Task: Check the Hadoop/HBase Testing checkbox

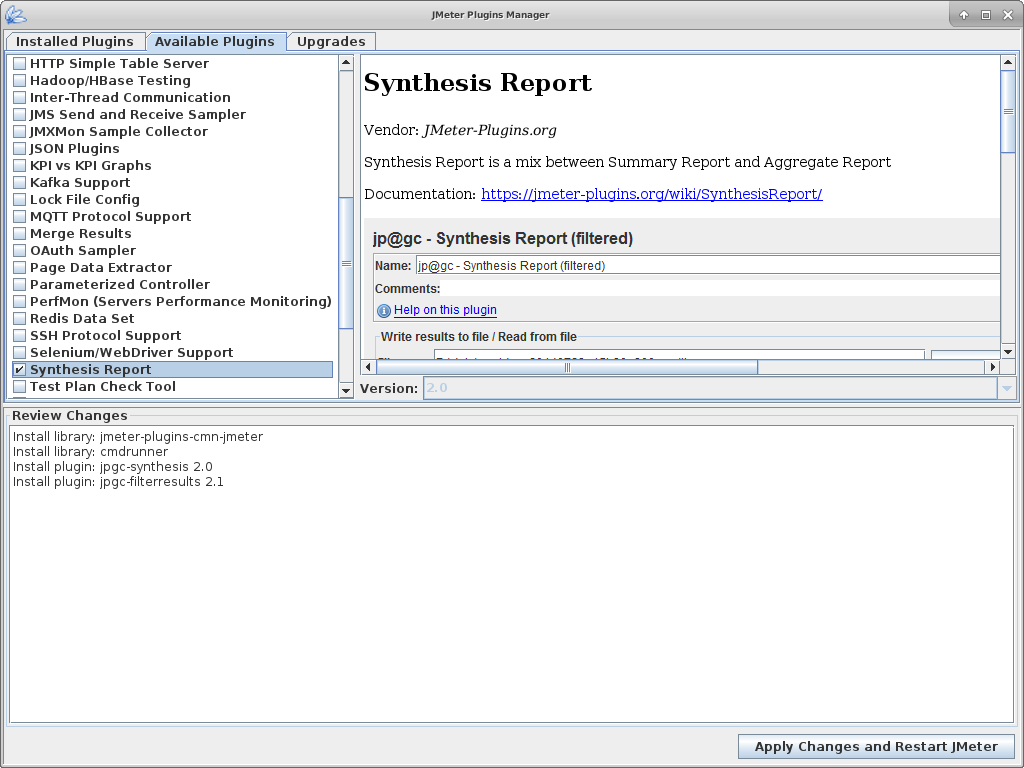Action: [20, 80]
